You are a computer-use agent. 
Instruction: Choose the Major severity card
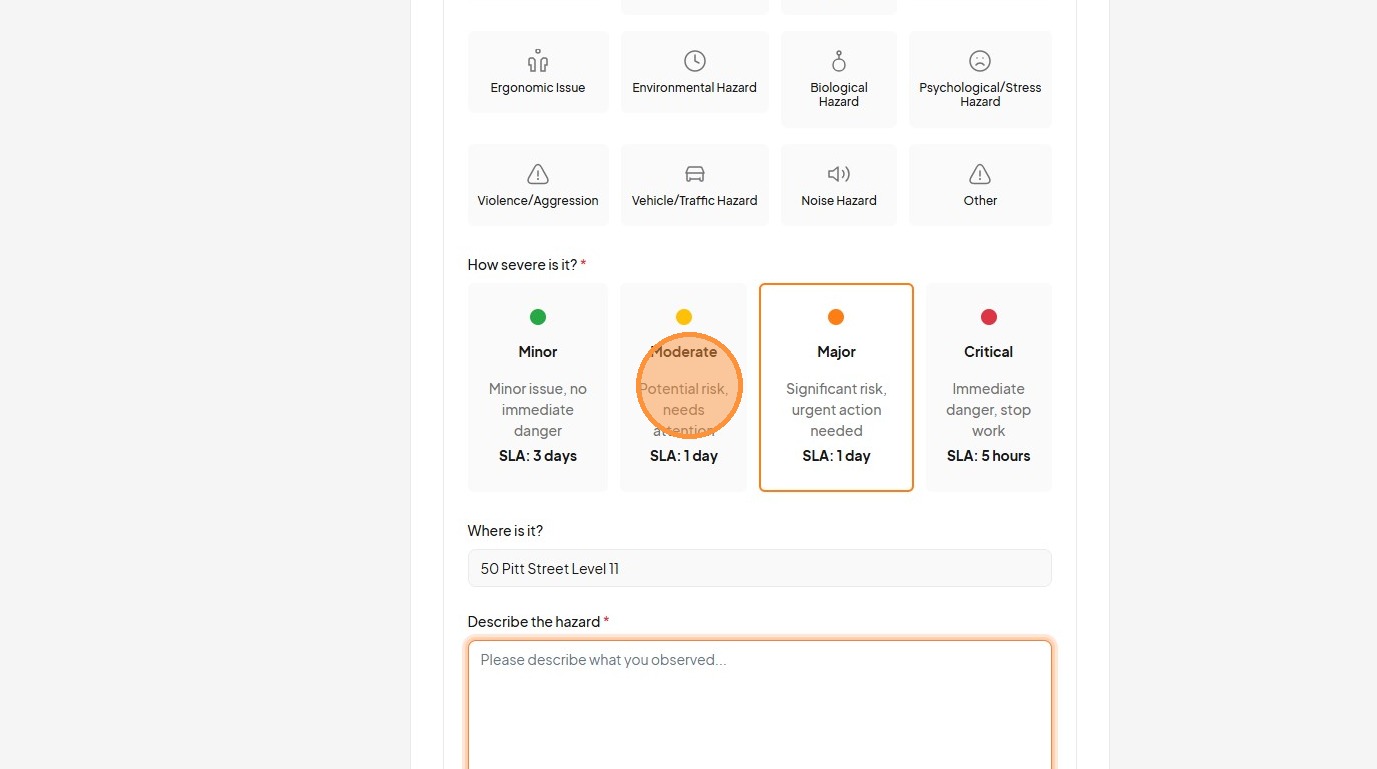(836, 387)
